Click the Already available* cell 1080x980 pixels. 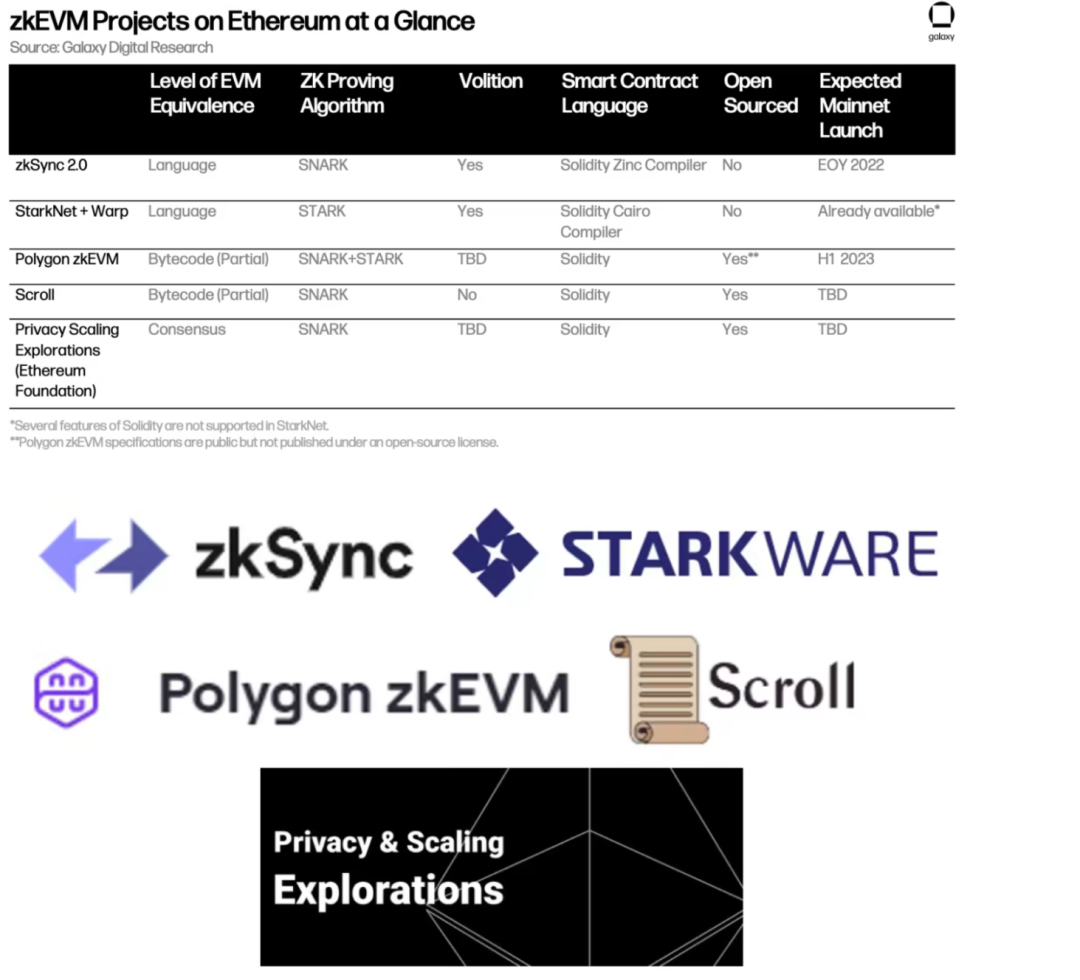pos(878,211)
